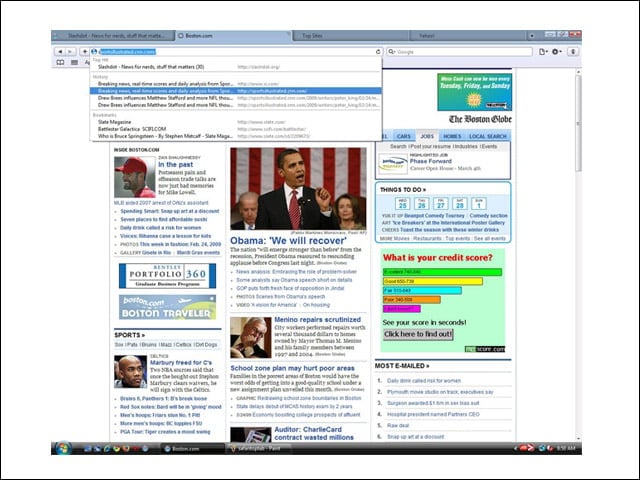This screenshot has height=480, width=640.
Task: Click the Google search field
Action: point(459,51)
